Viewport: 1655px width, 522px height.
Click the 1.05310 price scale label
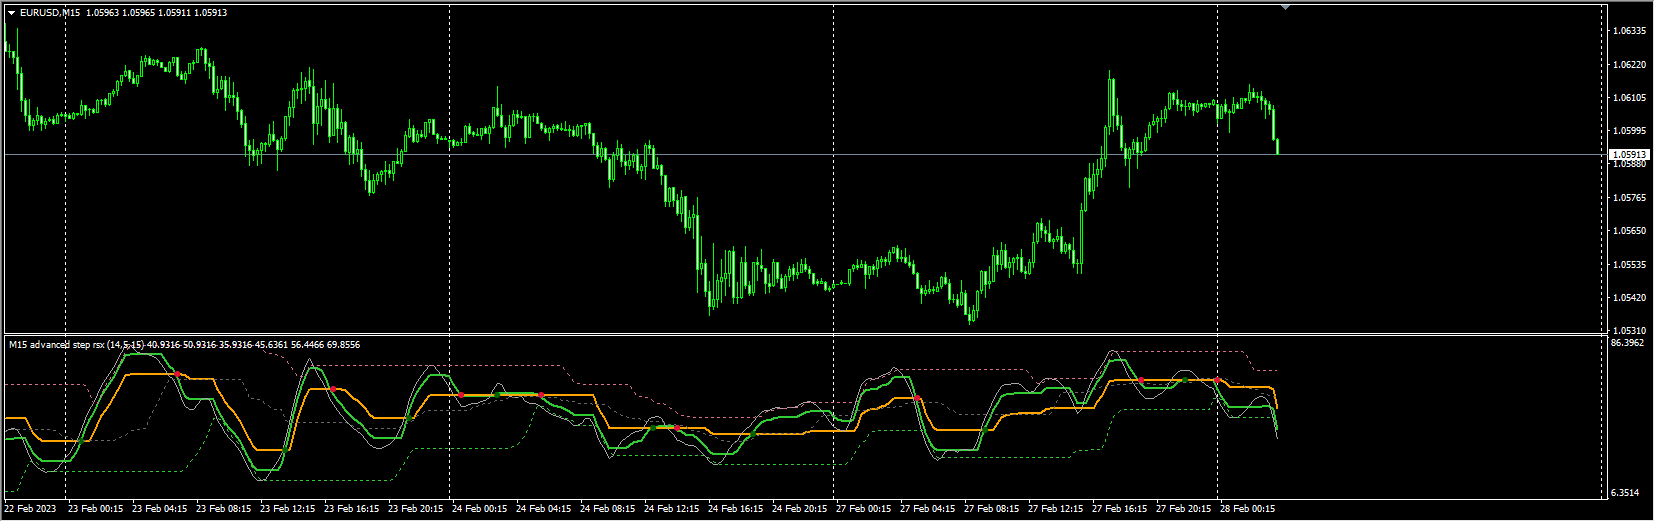click(1629, 331)
